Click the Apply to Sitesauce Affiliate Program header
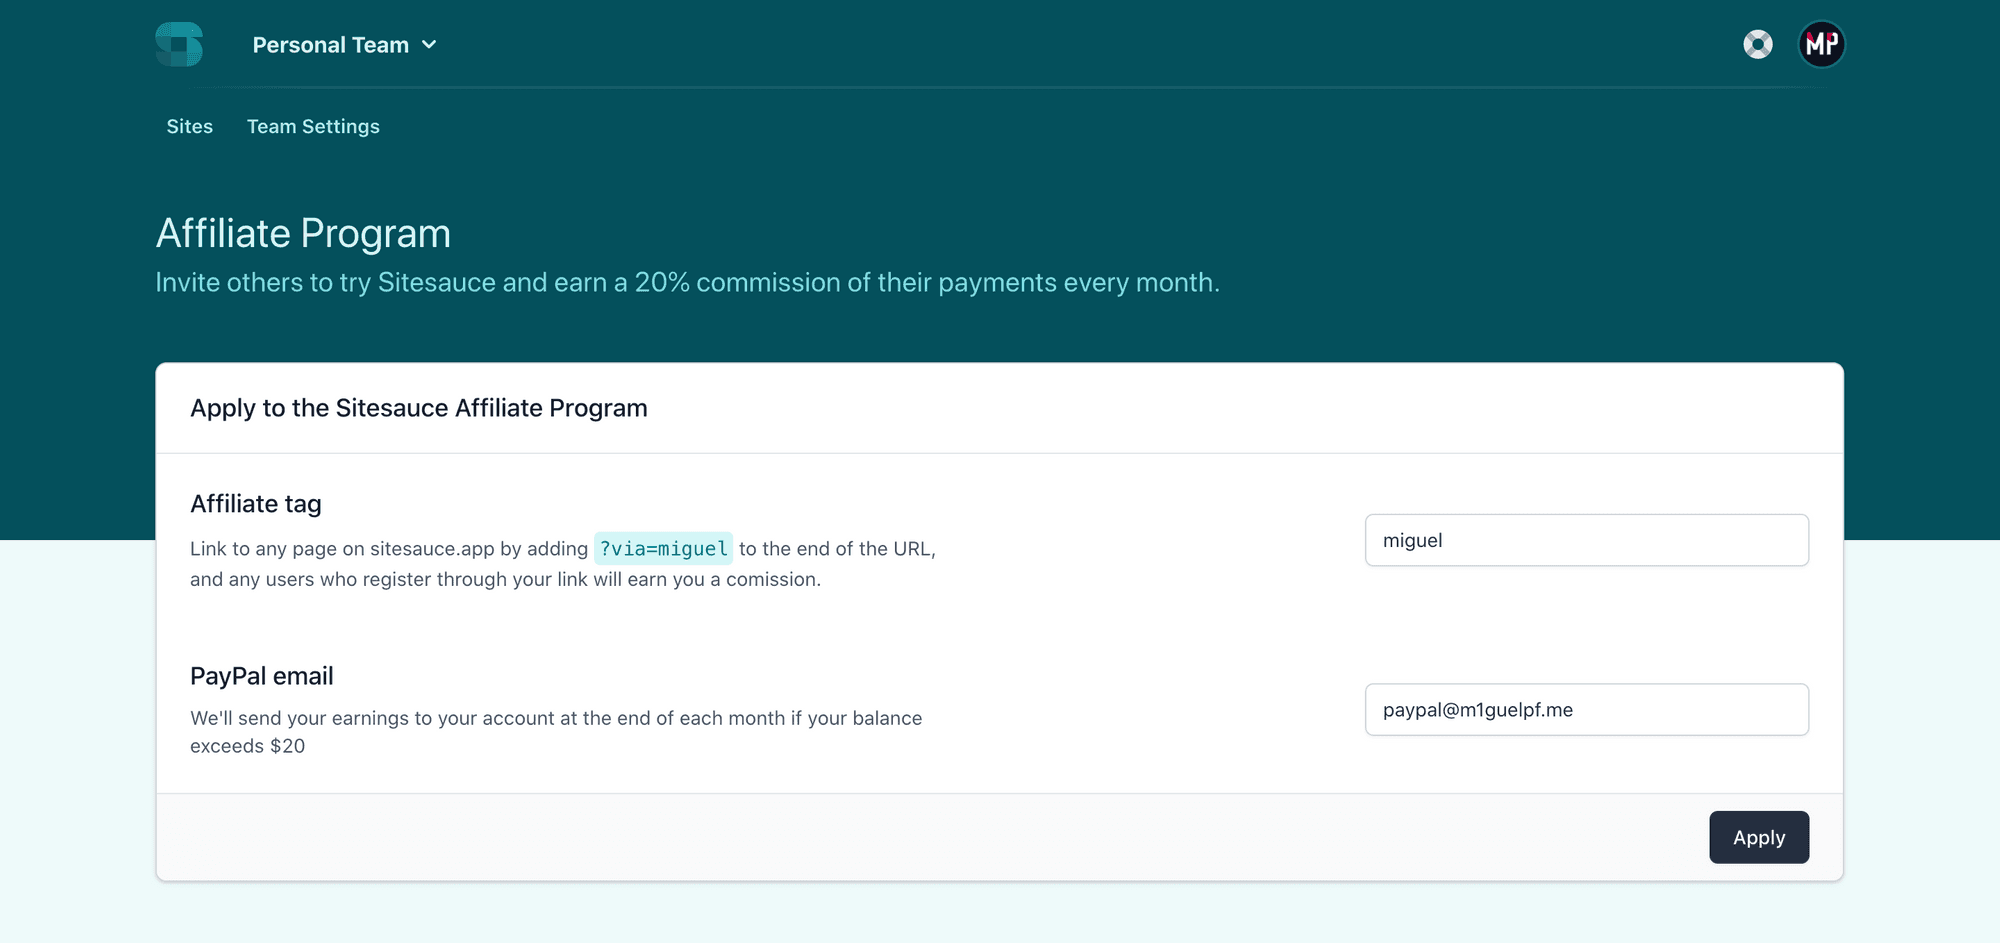 (x=419, y=408)
